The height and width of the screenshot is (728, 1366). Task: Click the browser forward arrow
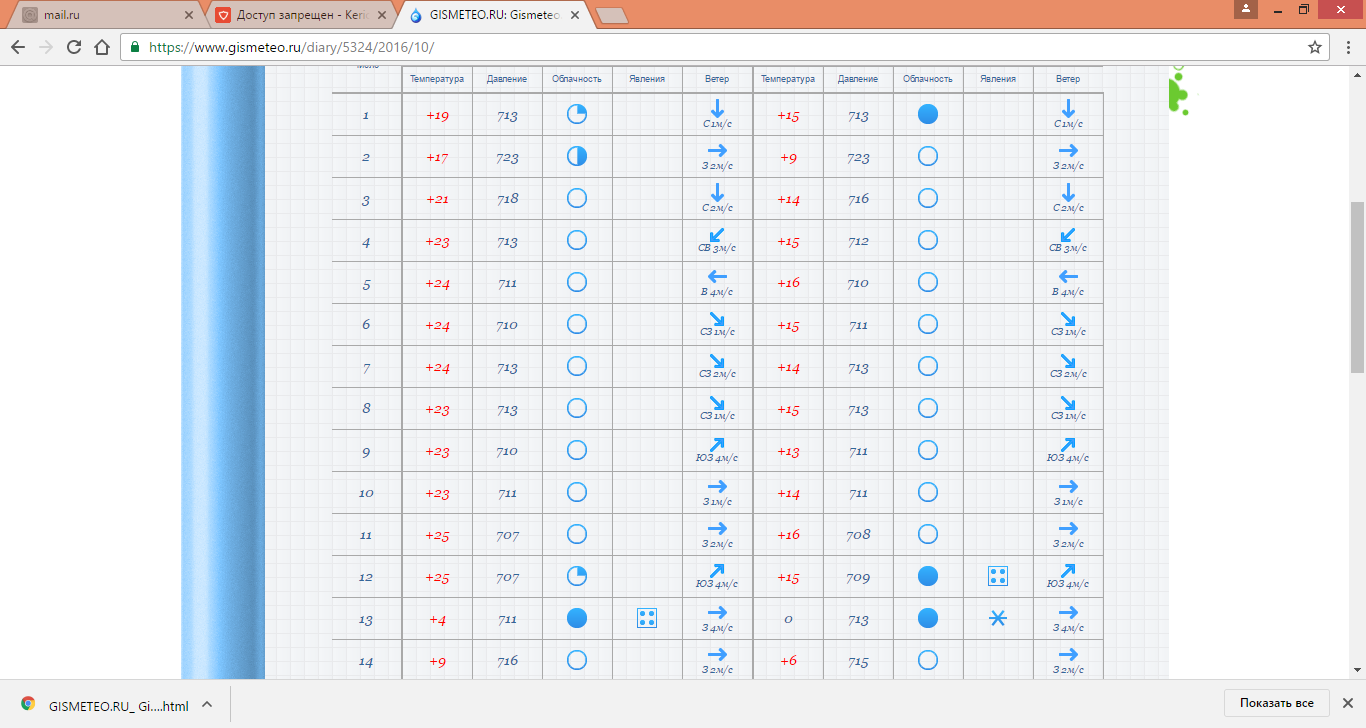[x=46, y=47]
